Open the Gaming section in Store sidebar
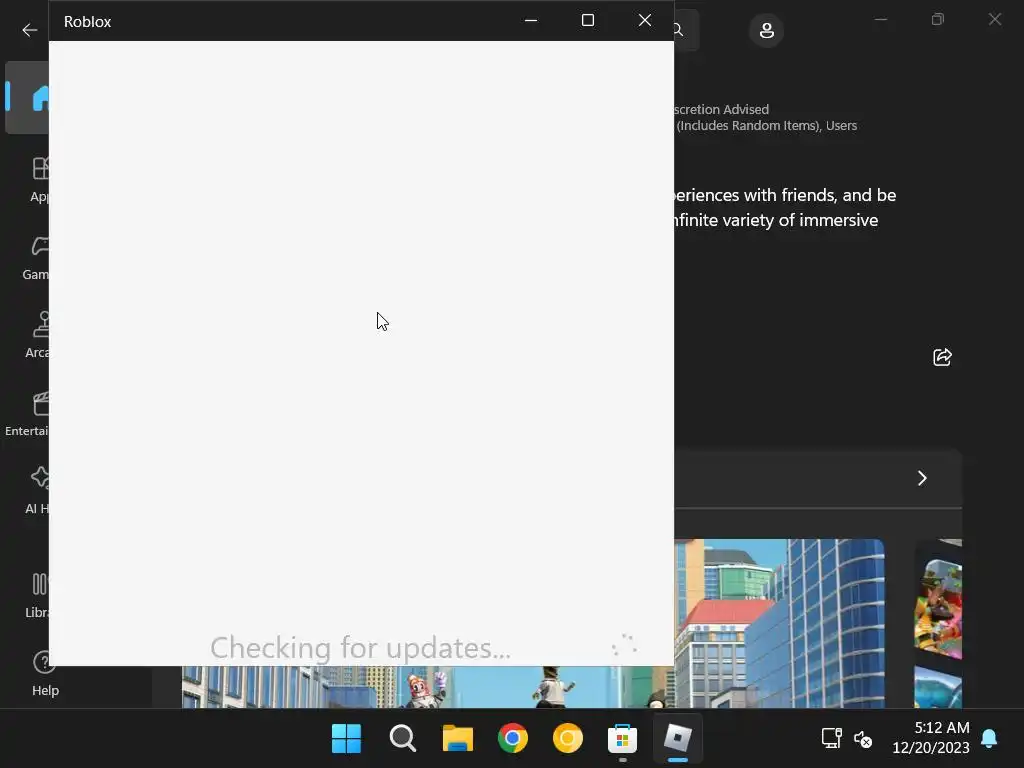The image size is (1024, 768). pos(36,258)
